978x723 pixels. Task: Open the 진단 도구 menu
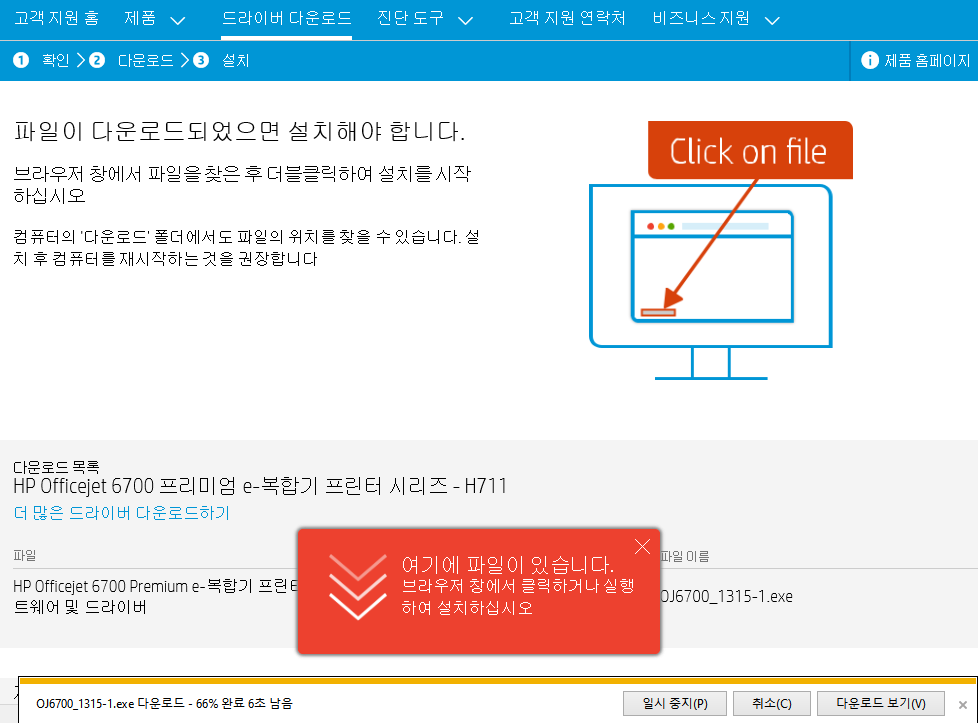410,18
